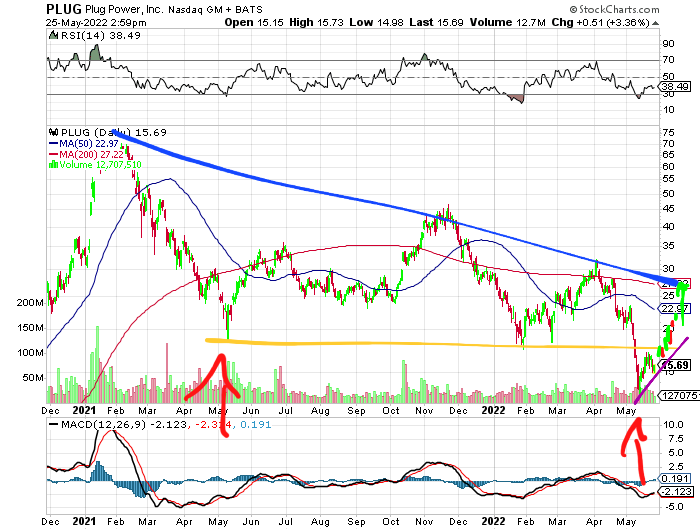Image resolution: width=700 pixels, height=530 pixels.
Task: Click the timestamp '25-May-2022 2:59pm'
Action: coord(96,22)
